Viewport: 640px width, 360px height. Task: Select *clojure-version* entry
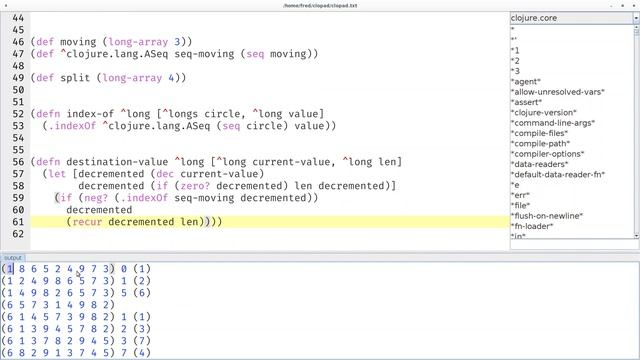click(x=544, y=112)
